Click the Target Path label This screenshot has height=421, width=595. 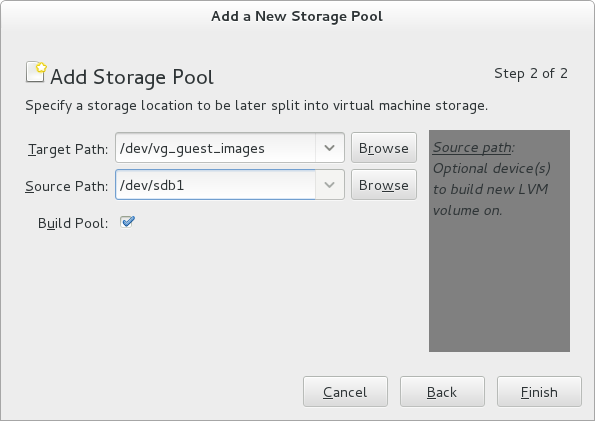pos(68,149)
